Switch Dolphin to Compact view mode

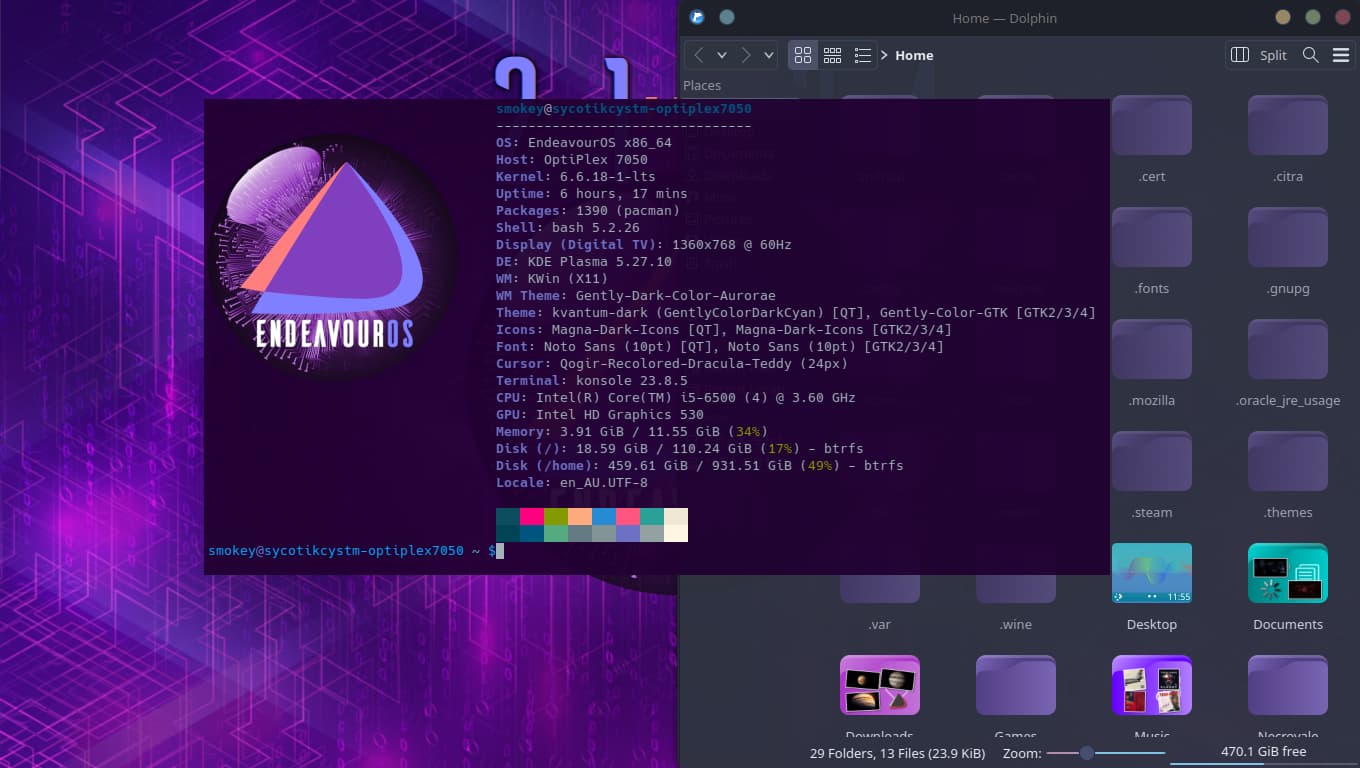click(832, 55)
